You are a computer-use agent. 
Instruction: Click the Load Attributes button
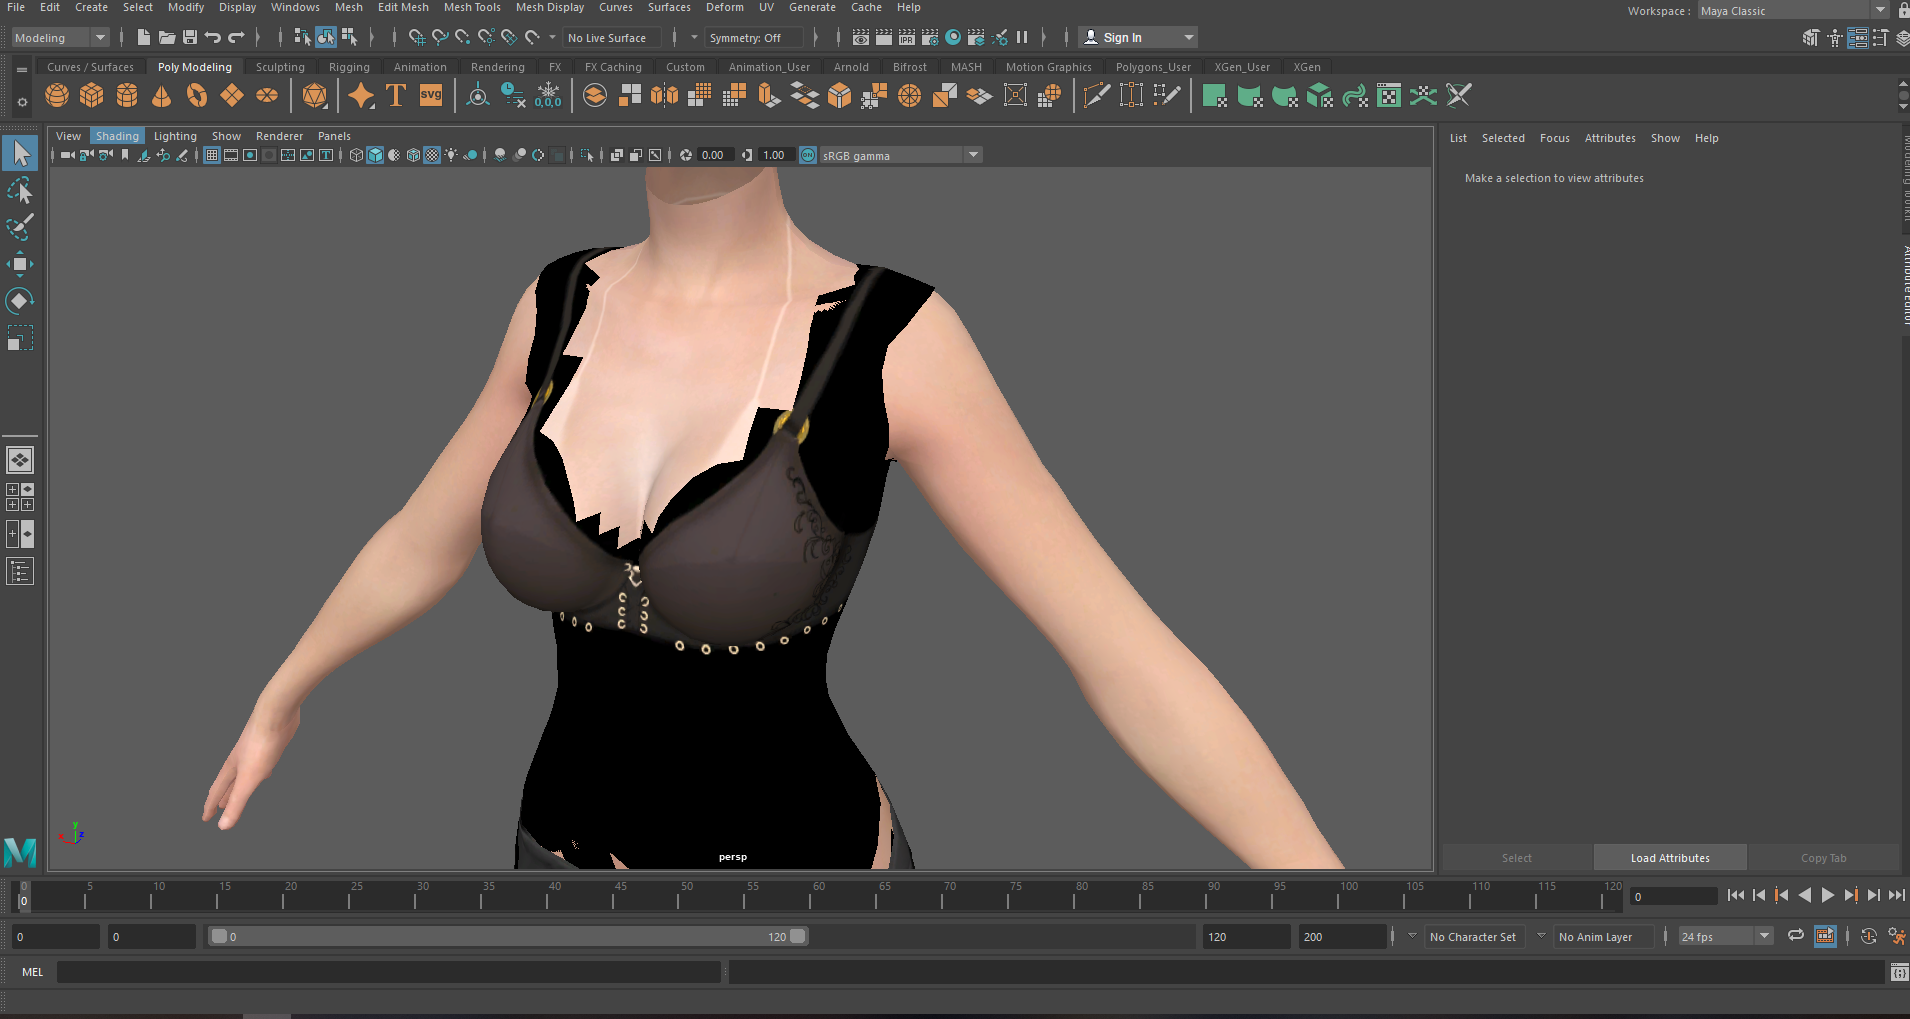pos(1669,858)
